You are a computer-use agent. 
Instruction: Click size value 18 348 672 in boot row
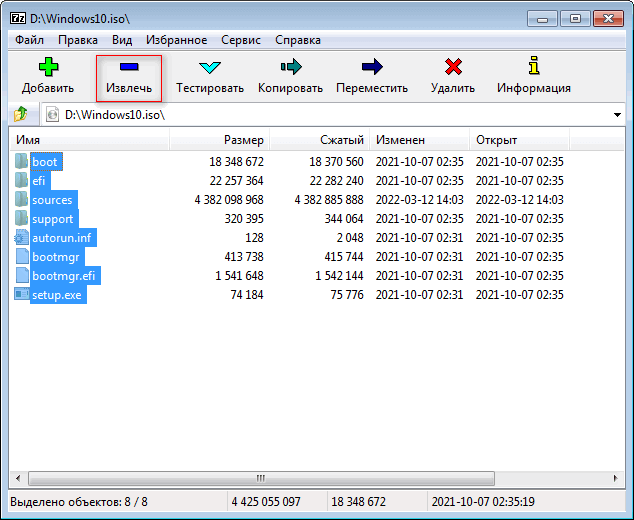pos(237,162)
